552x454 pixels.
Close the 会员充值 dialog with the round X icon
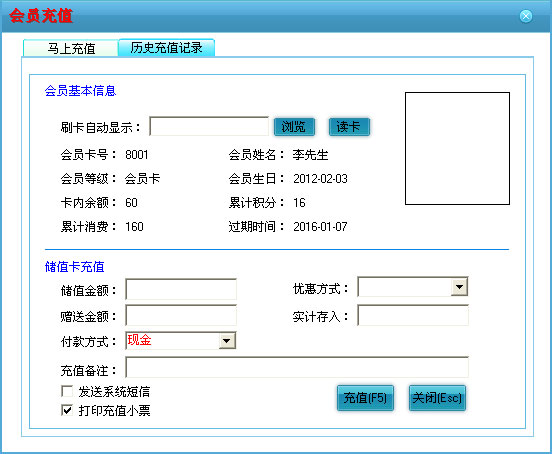coord(526,16)
